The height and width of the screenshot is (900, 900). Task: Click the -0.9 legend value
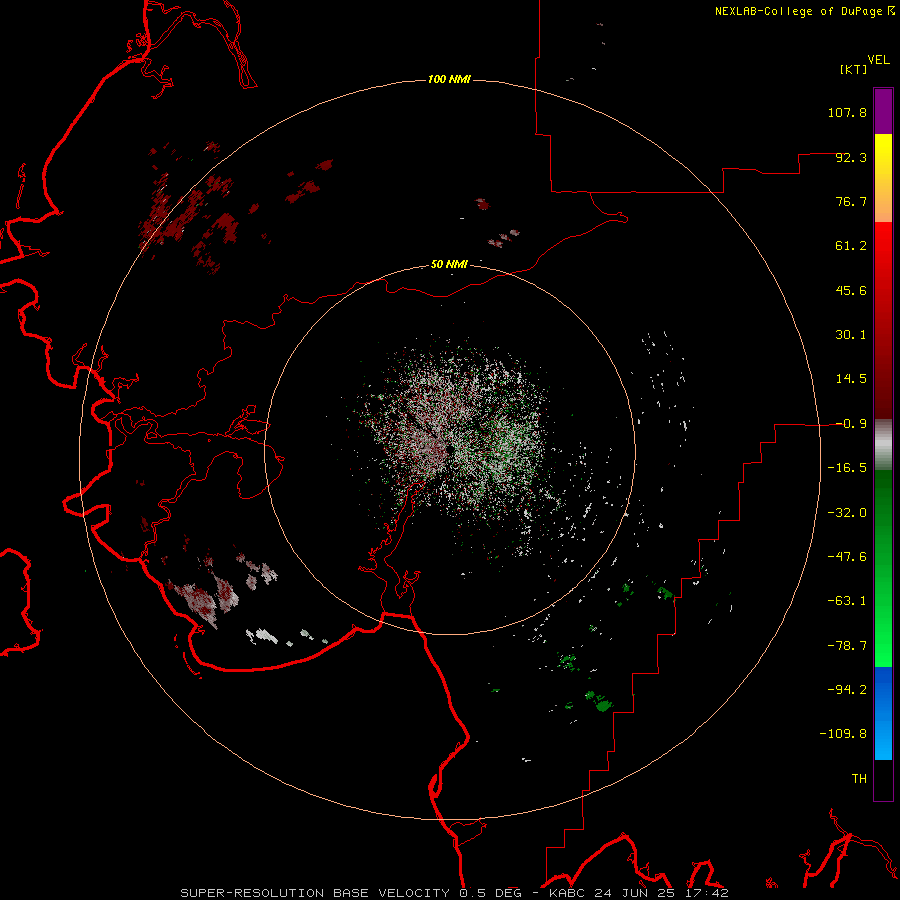click(851, 424)
